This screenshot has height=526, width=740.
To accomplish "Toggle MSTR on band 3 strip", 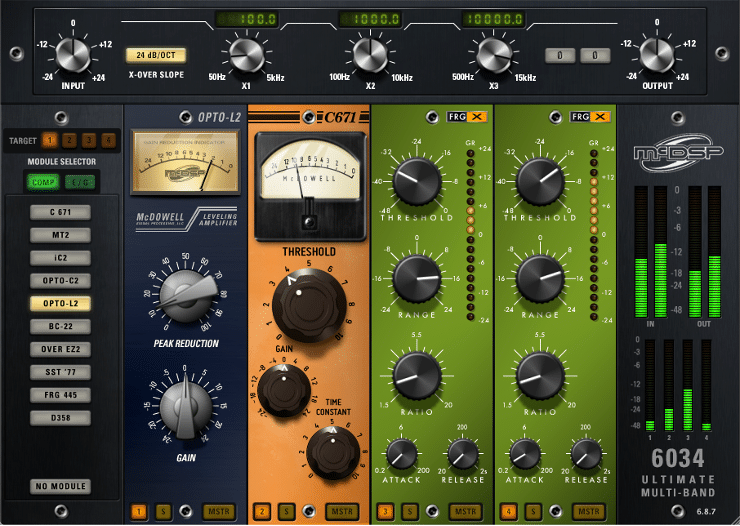I will 463,512.
